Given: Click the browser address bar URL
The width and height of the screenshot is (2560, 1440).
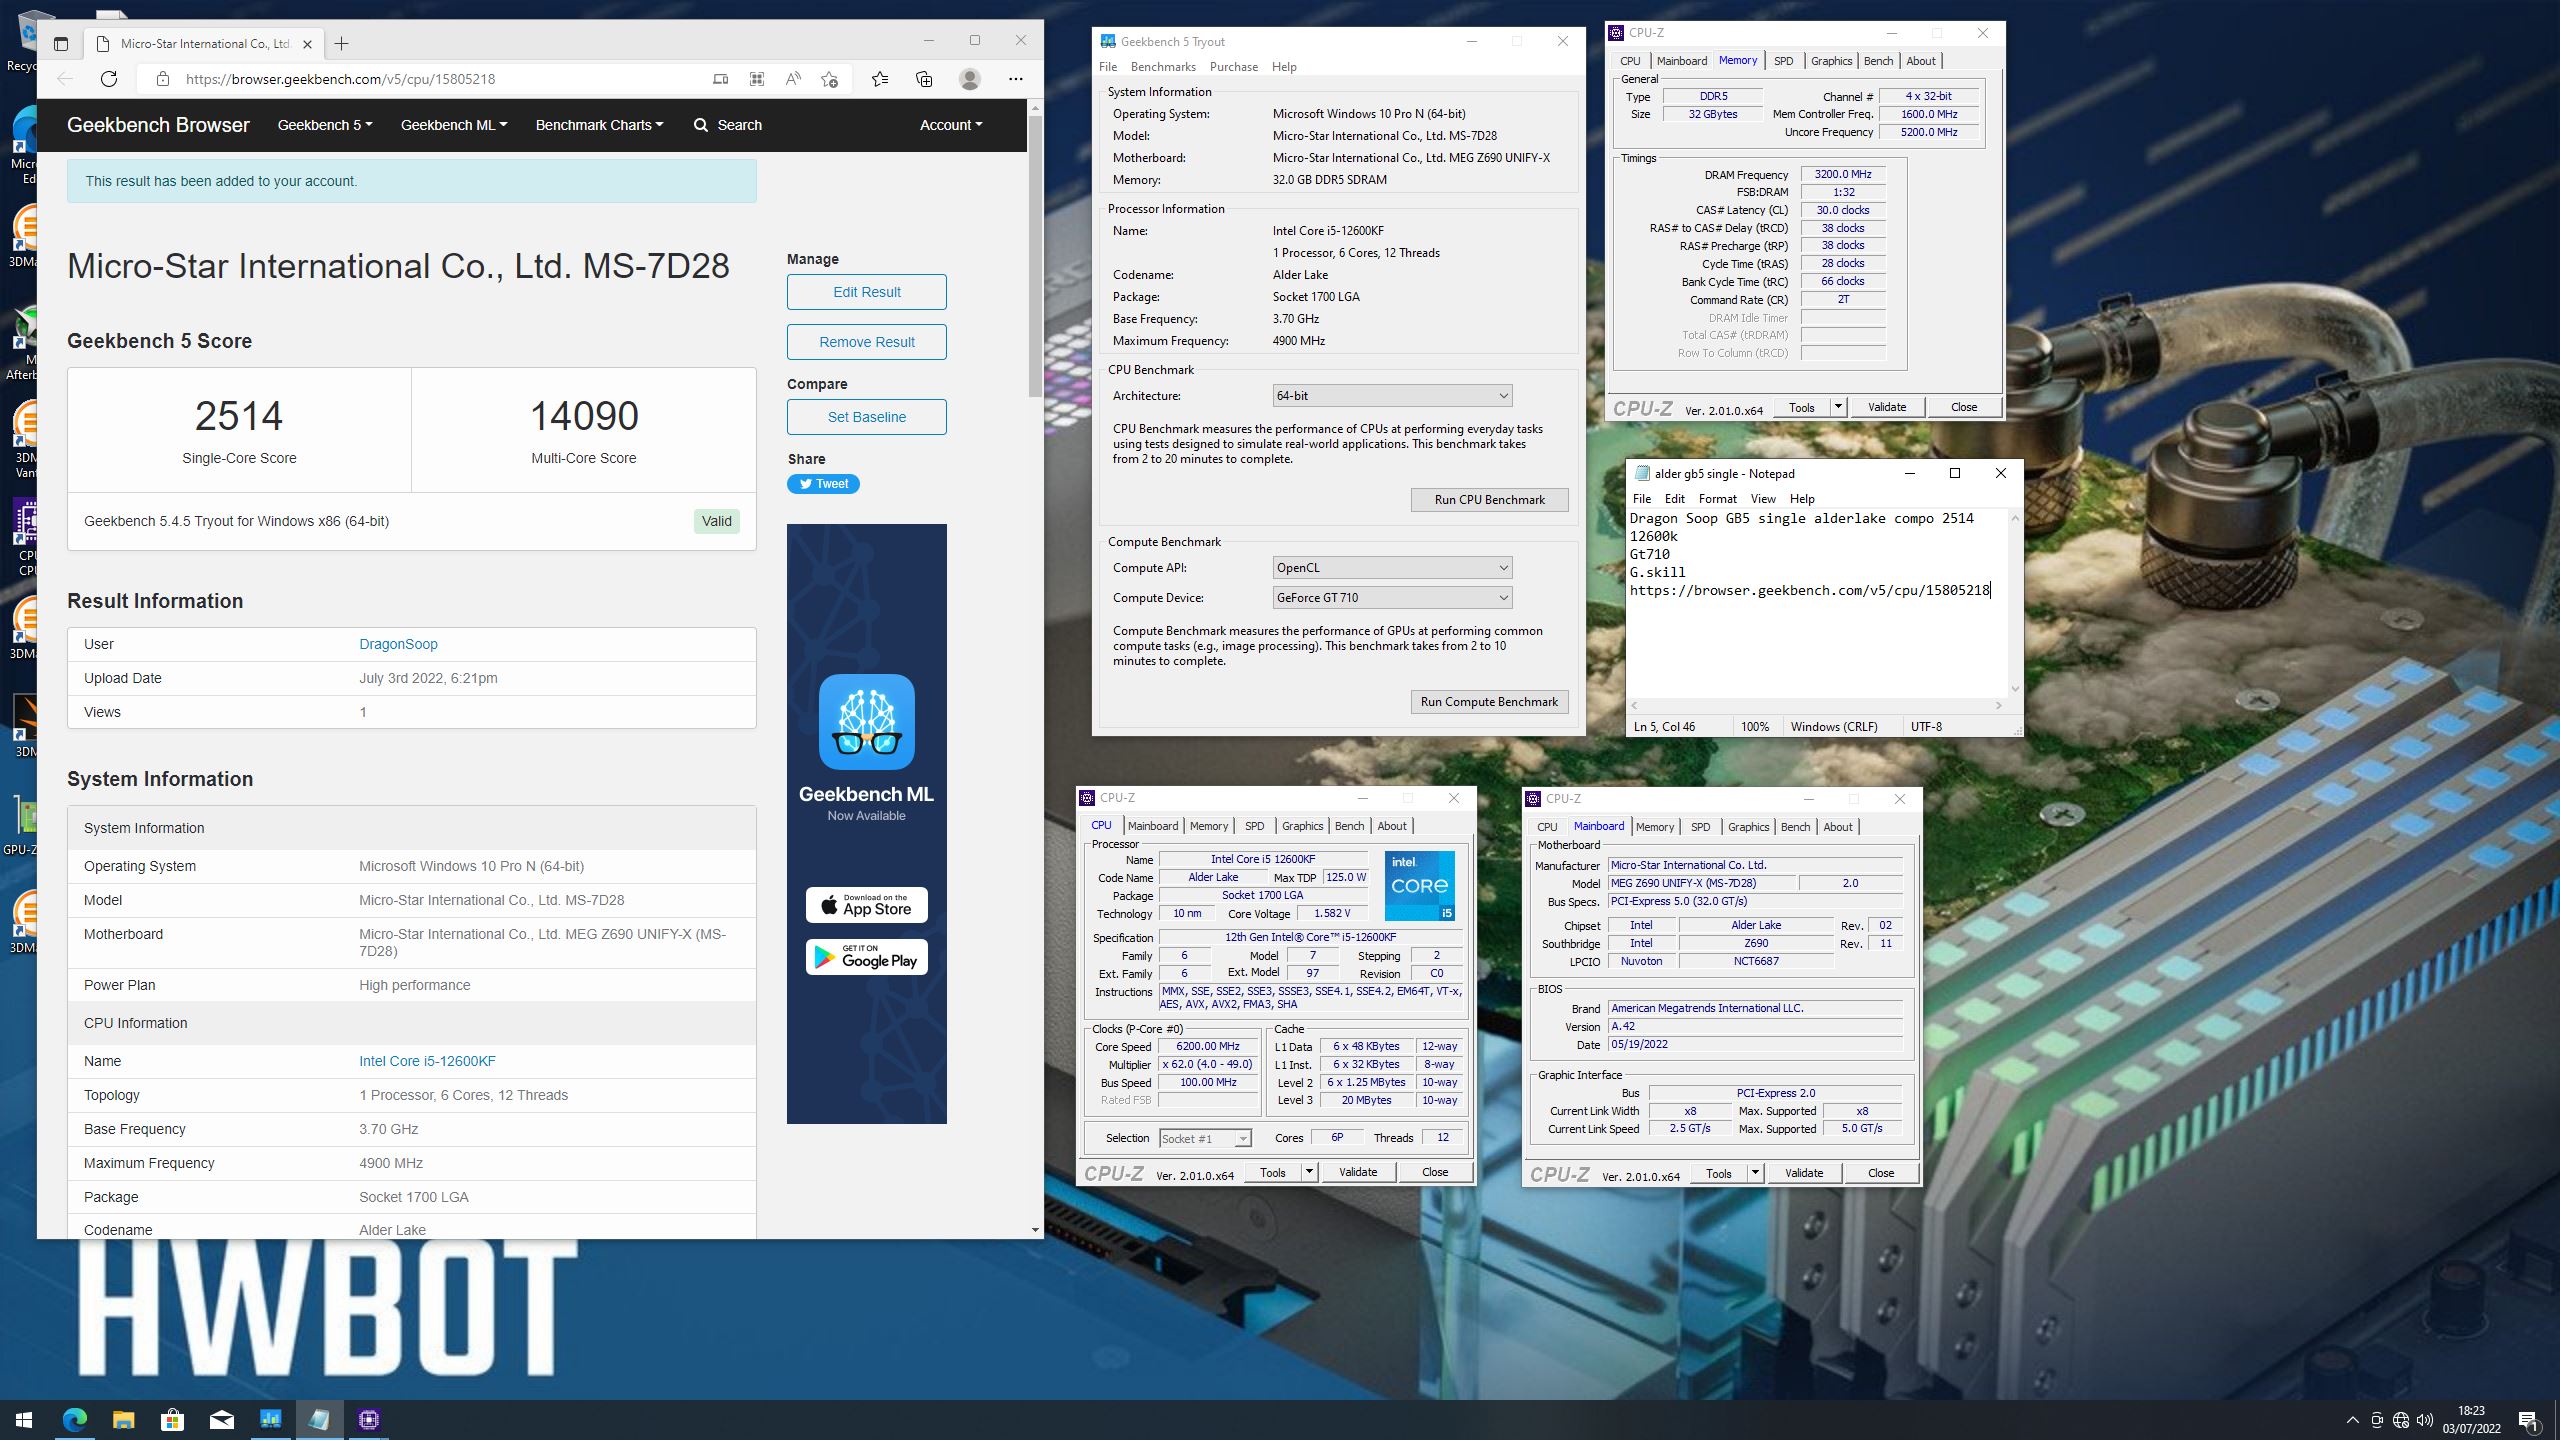Looking at the screenshot, I should [340, 79].
